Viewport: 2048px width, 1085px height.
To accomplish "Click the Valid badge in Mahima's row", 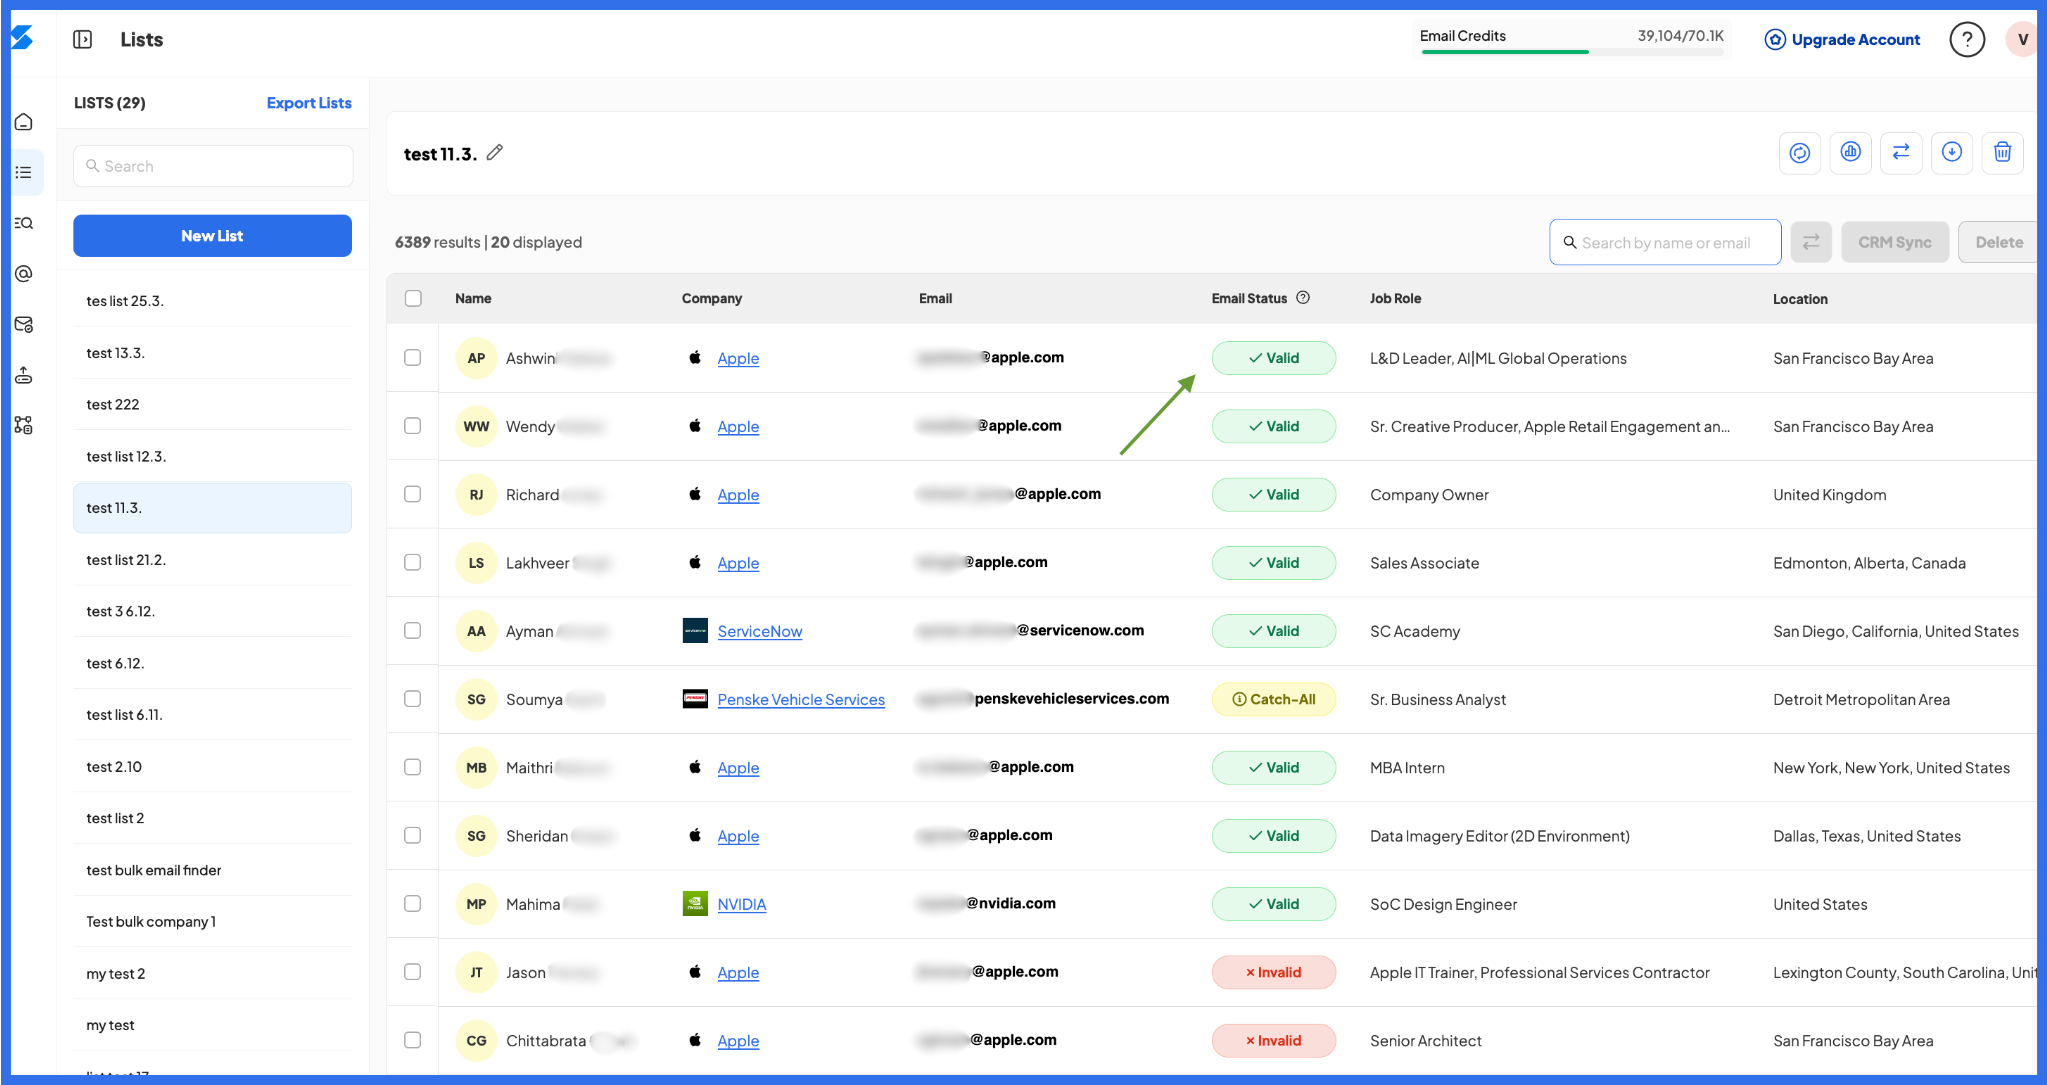I will [1273, 904].
